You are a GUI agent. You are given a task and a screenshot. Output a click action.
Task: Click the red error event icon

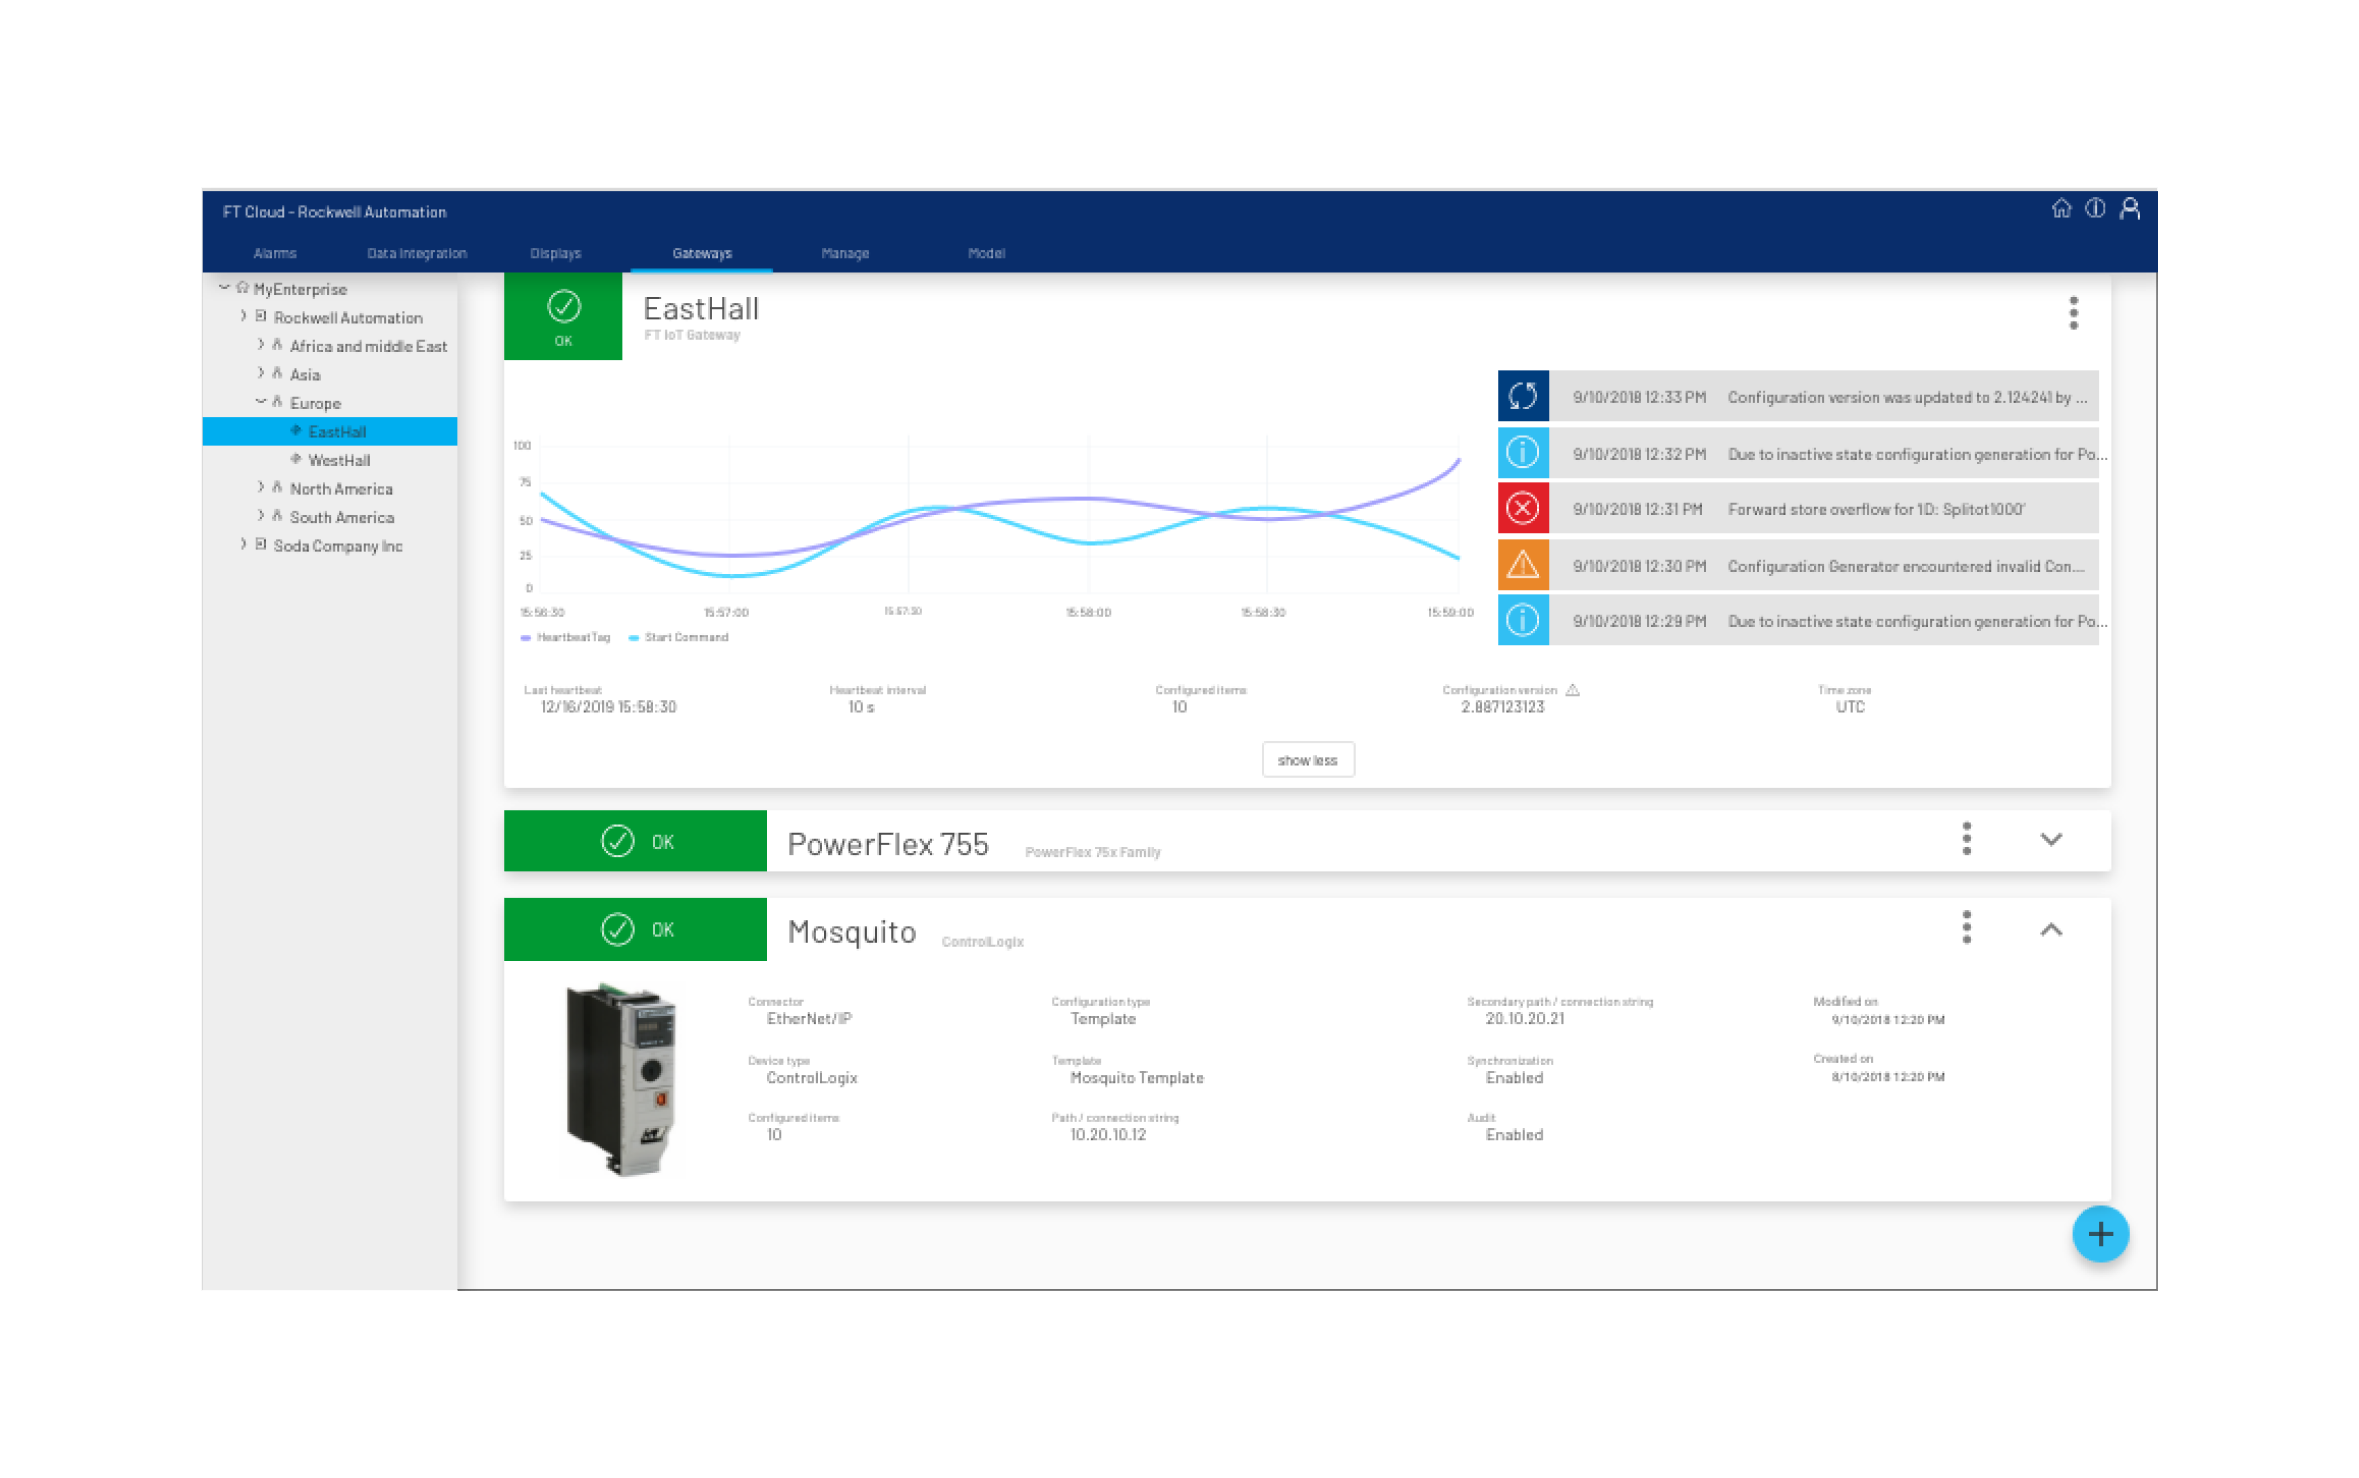tap(1522, 509)
